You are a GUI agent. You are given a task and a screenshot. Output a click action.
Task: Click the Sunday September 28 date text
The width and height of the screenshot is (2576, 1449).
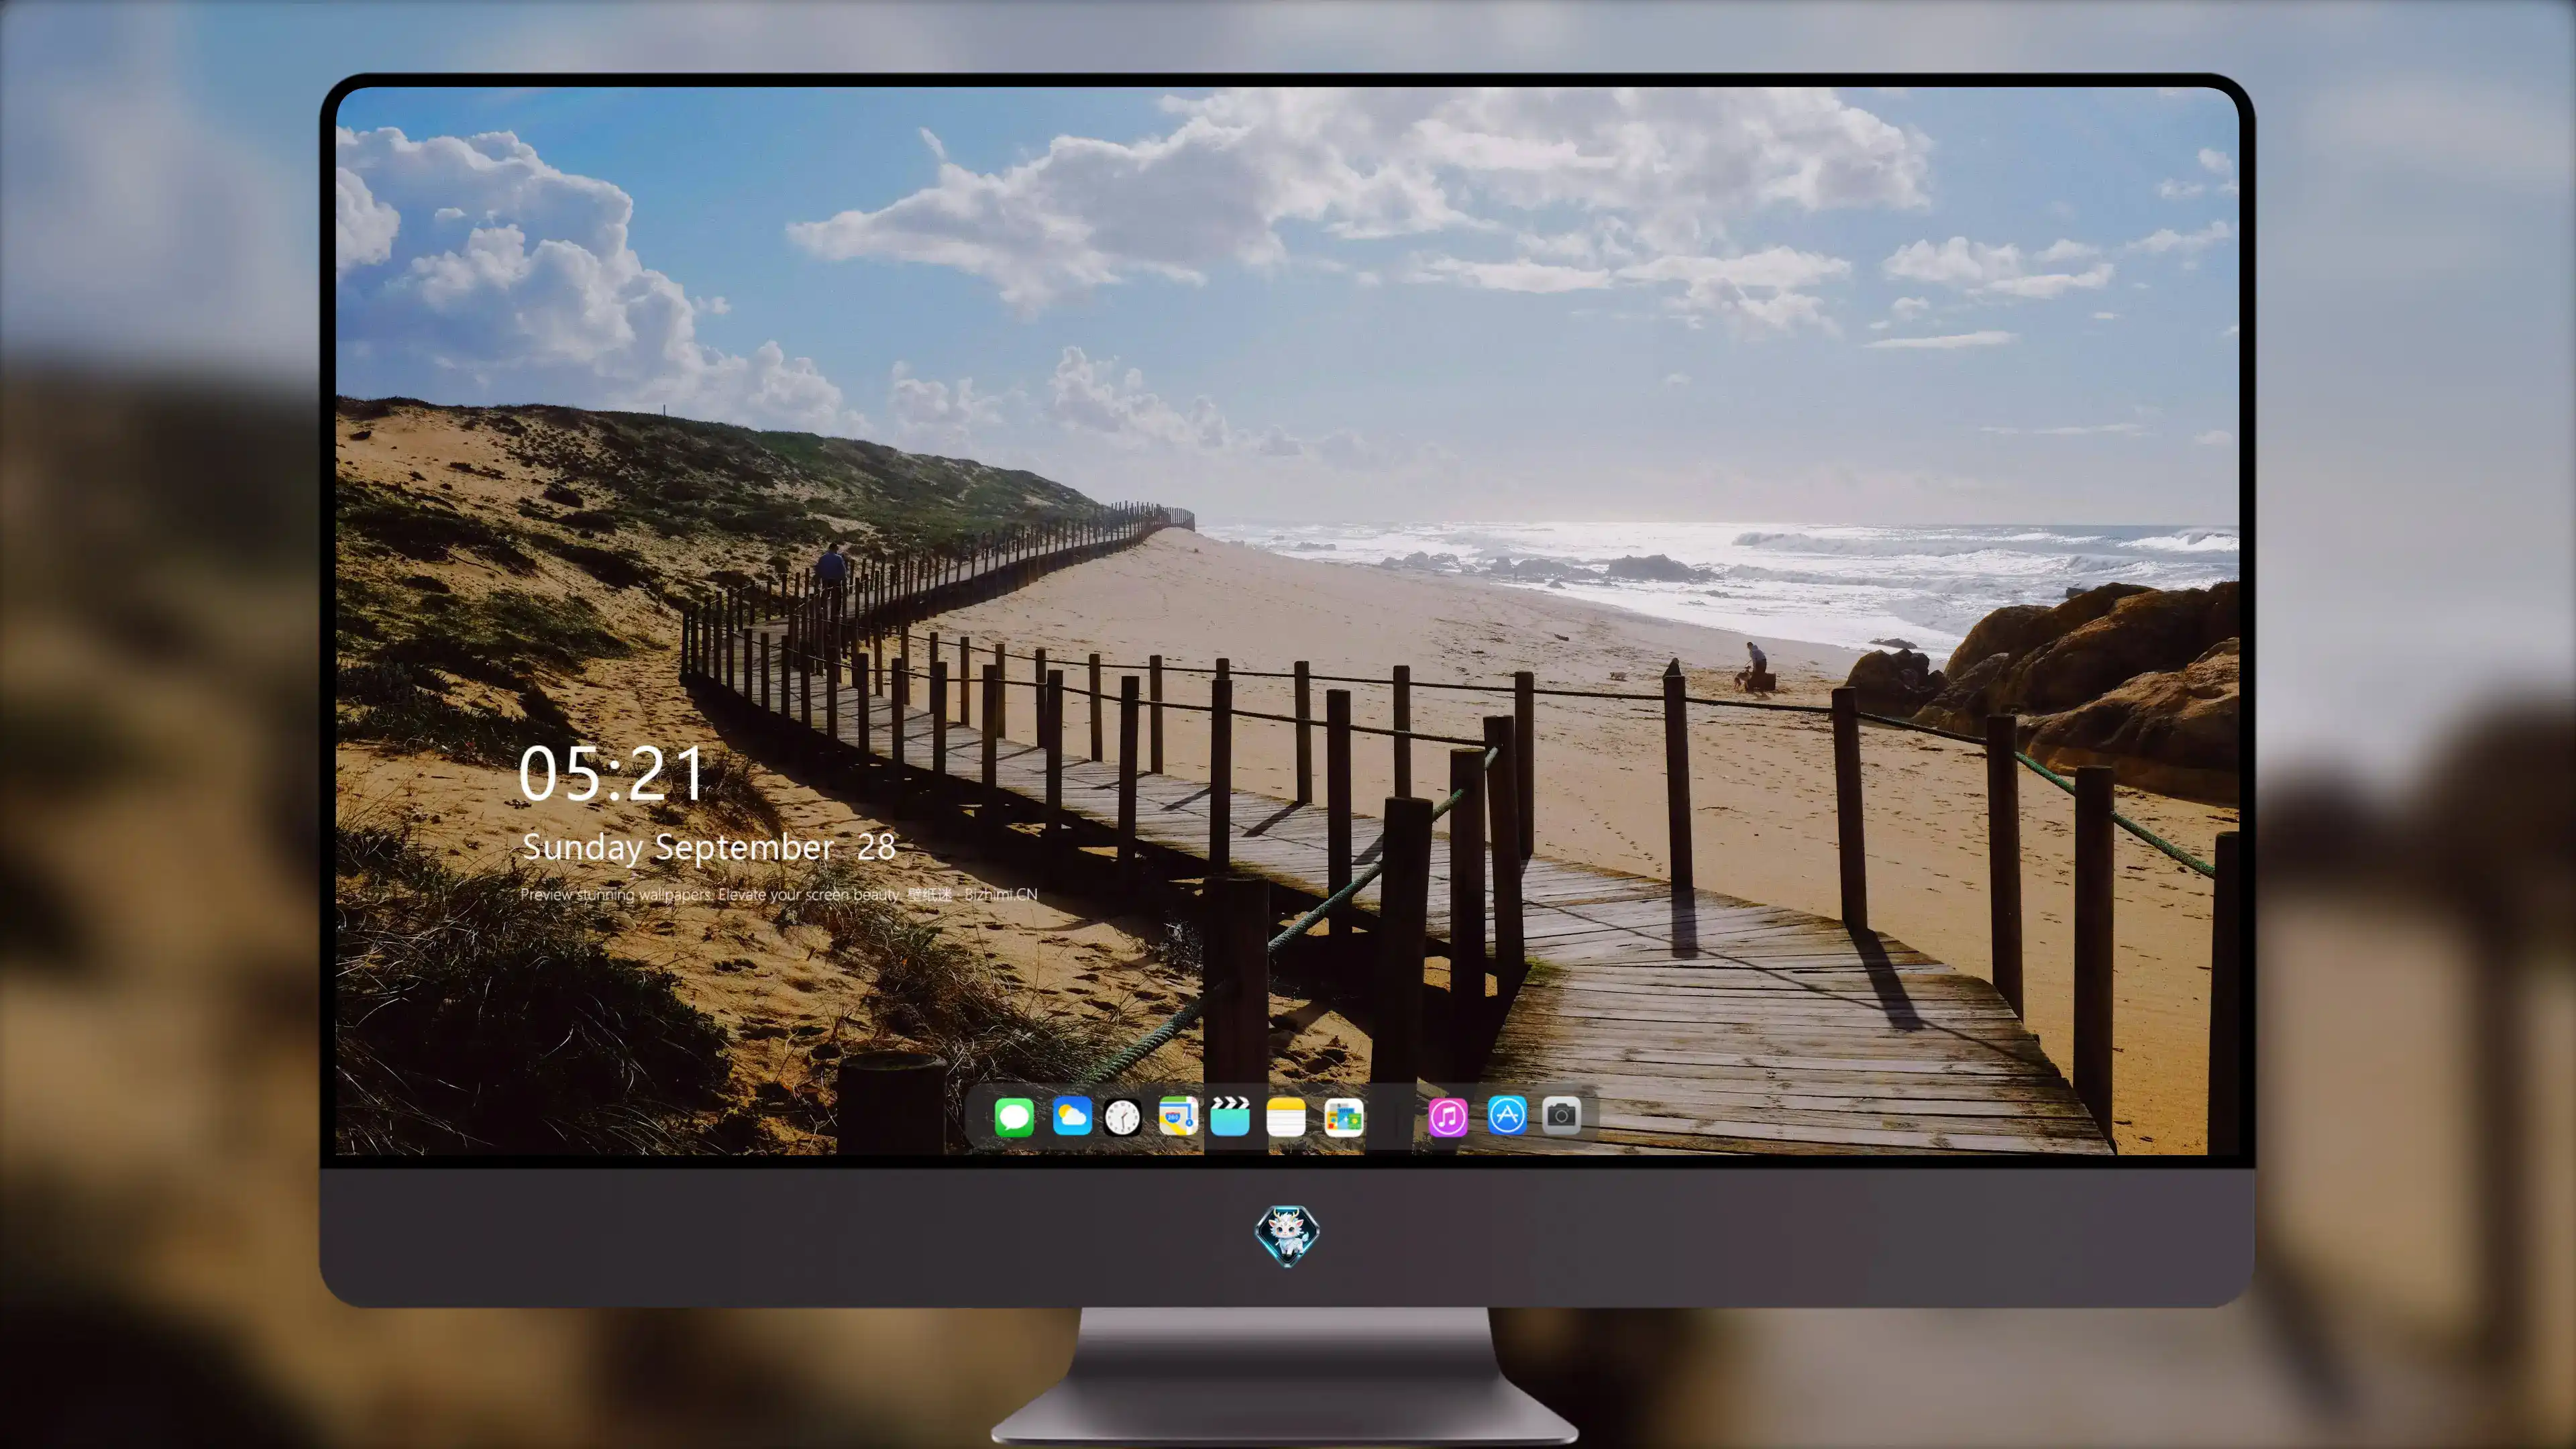(x=708, y=847)
